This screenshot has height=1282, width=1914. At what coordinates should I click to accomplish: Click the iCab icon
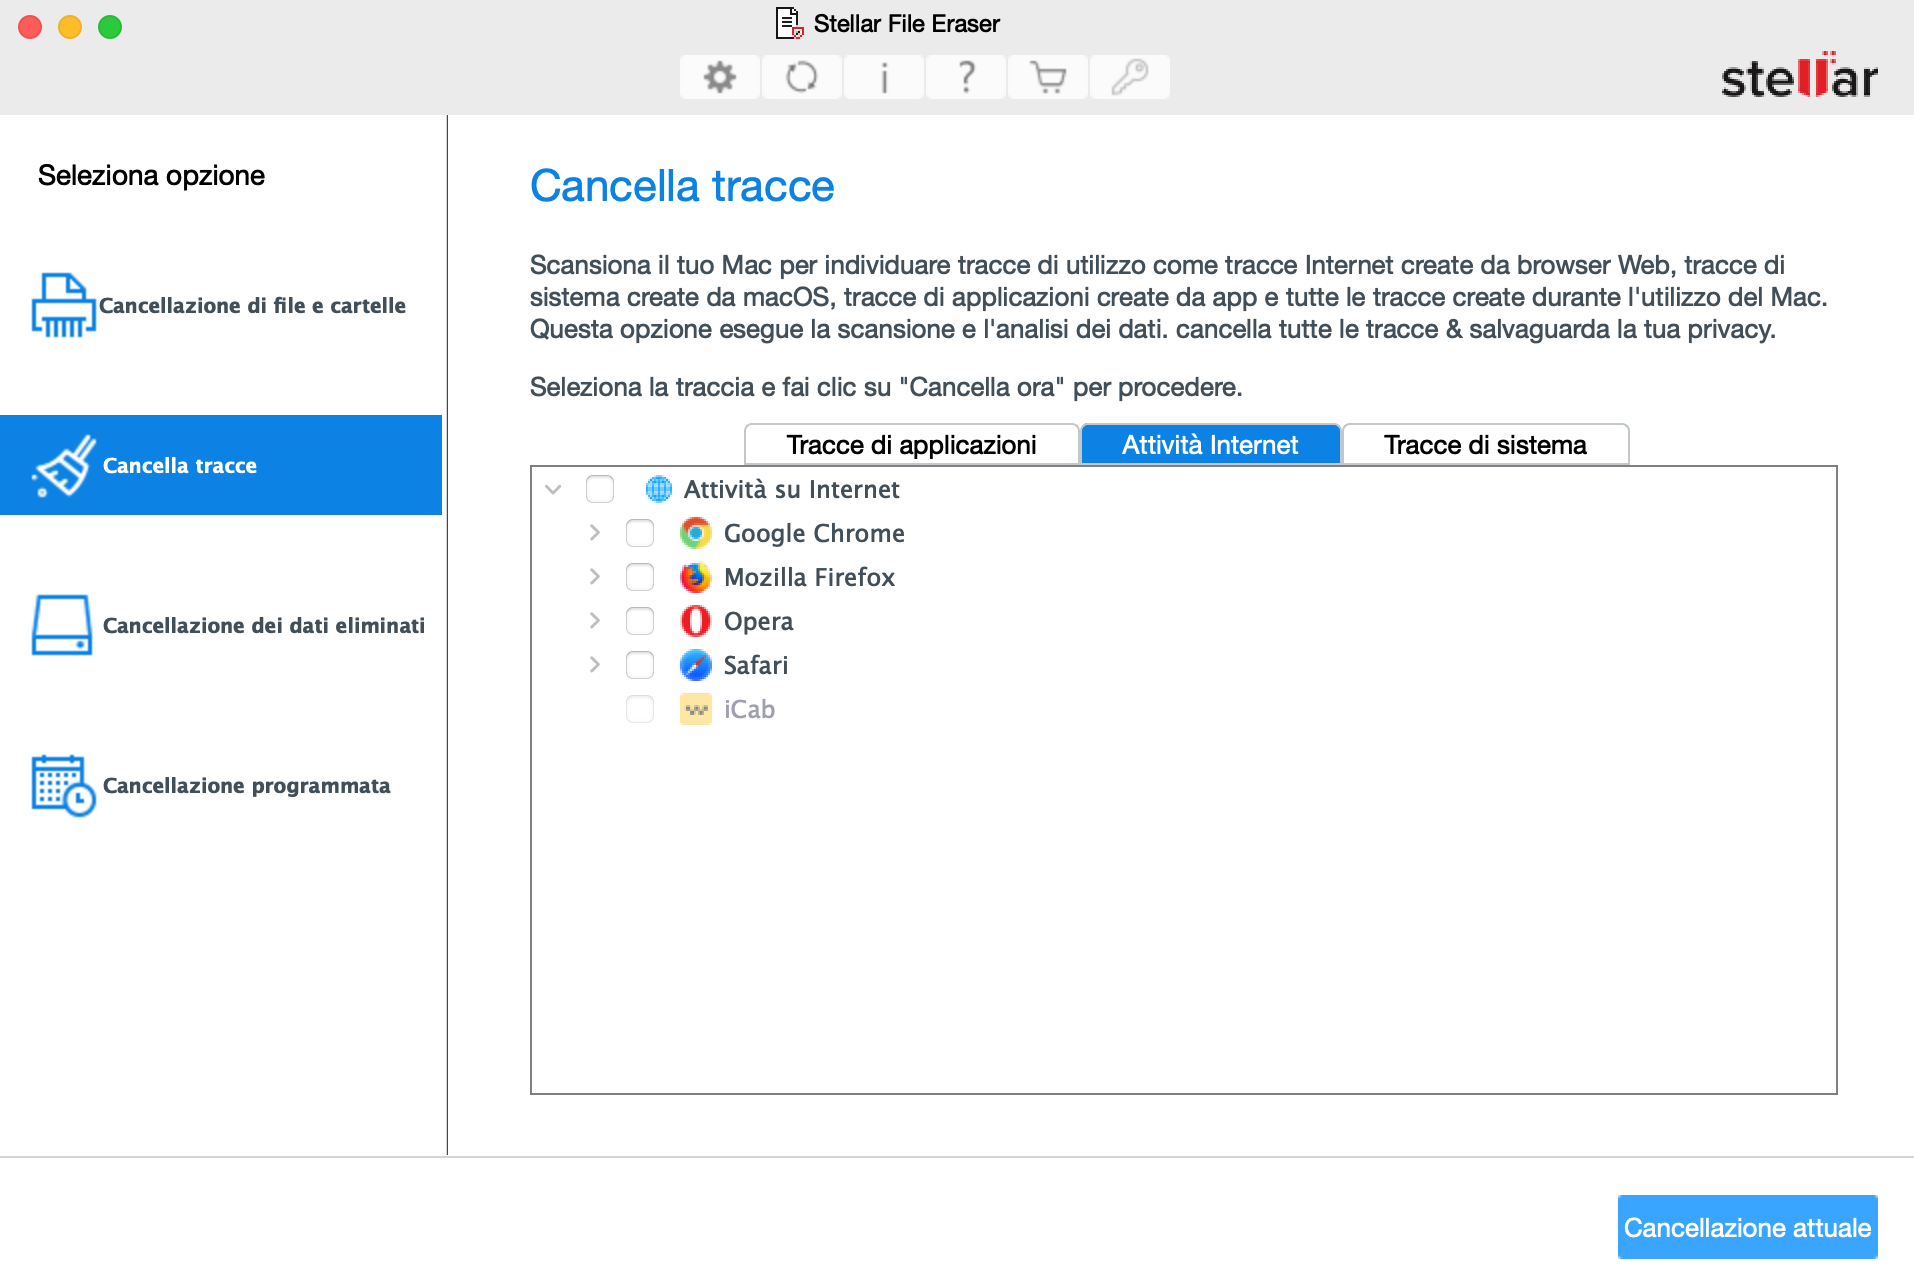[x=695, y=709]
